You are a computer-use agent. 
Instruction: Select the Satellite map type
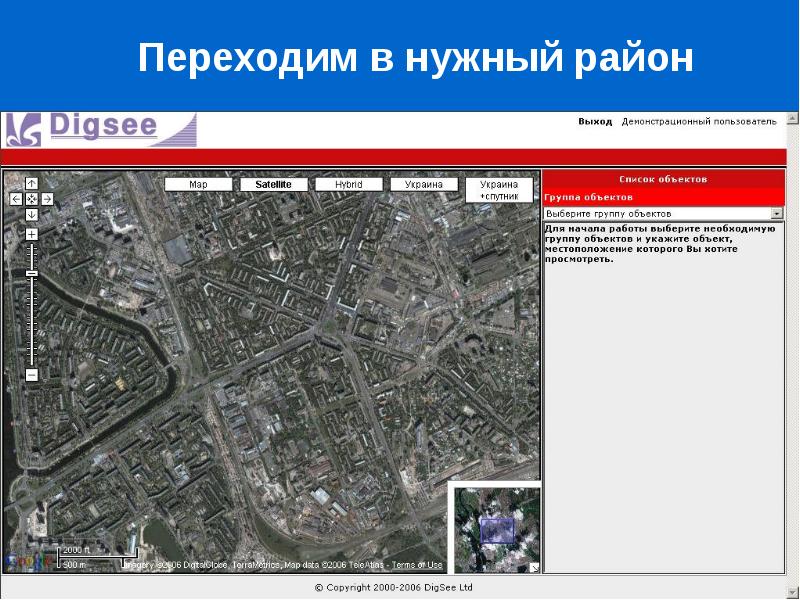273,185
